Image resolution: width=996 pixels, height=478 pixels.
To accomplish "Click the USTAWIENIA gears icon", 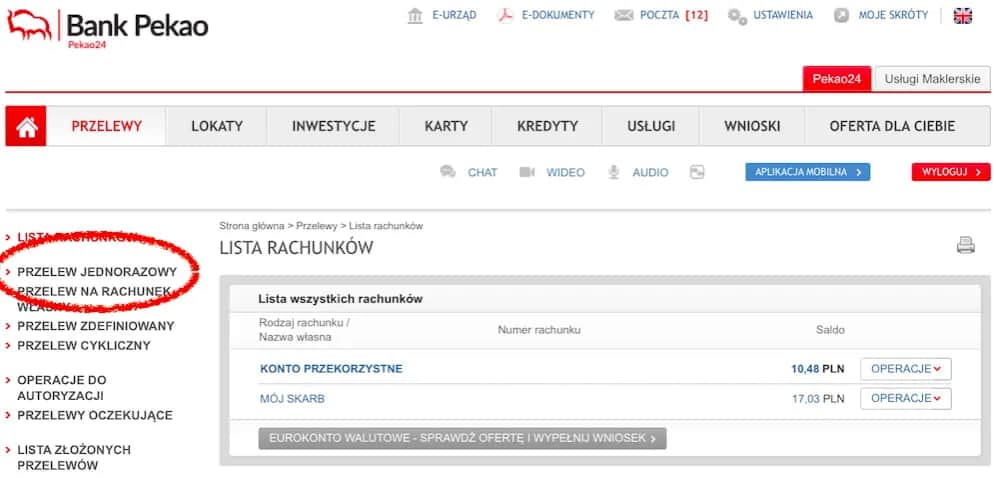I will 737,16.
